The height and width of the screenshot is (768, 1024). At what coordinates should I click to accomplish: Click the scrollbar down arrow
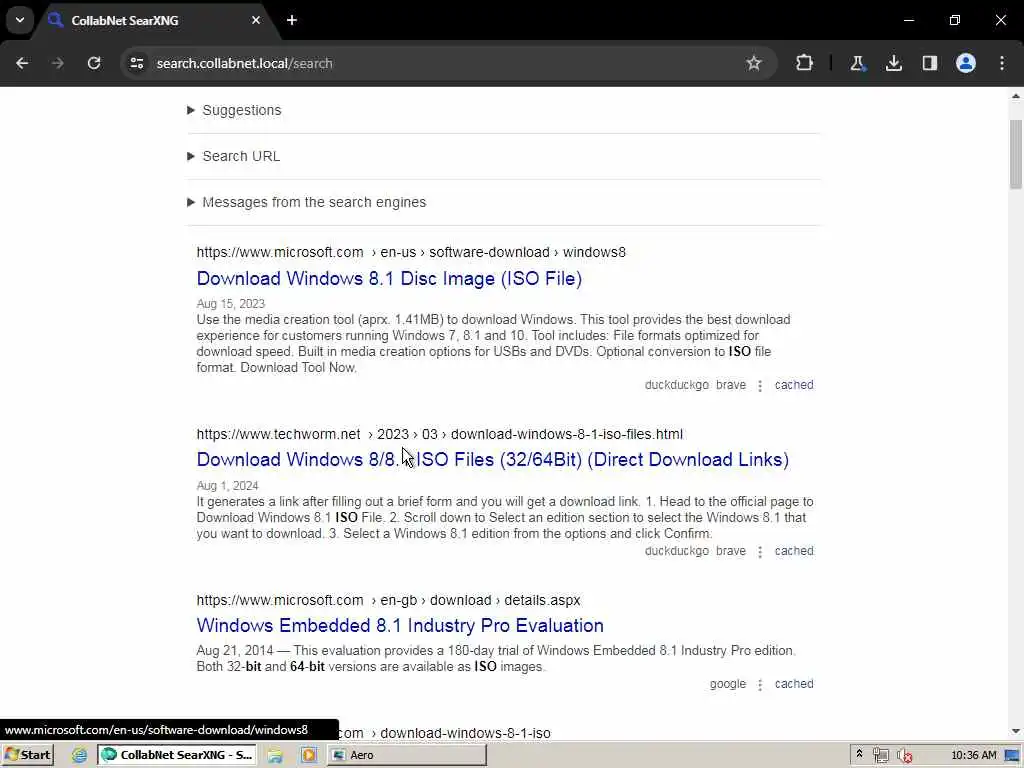pos(1016,732)
